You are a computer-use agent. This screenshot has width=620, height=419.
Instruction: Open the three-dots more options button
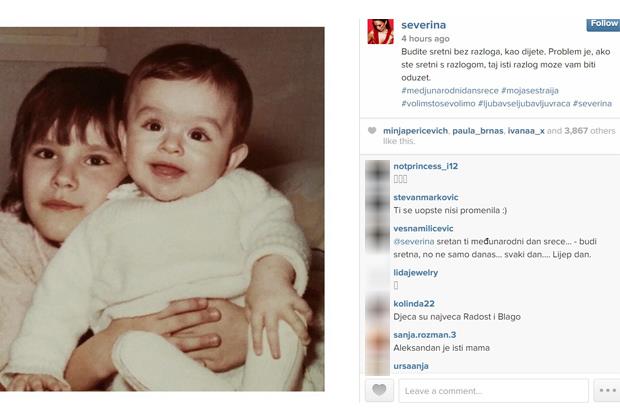(607, 391)
